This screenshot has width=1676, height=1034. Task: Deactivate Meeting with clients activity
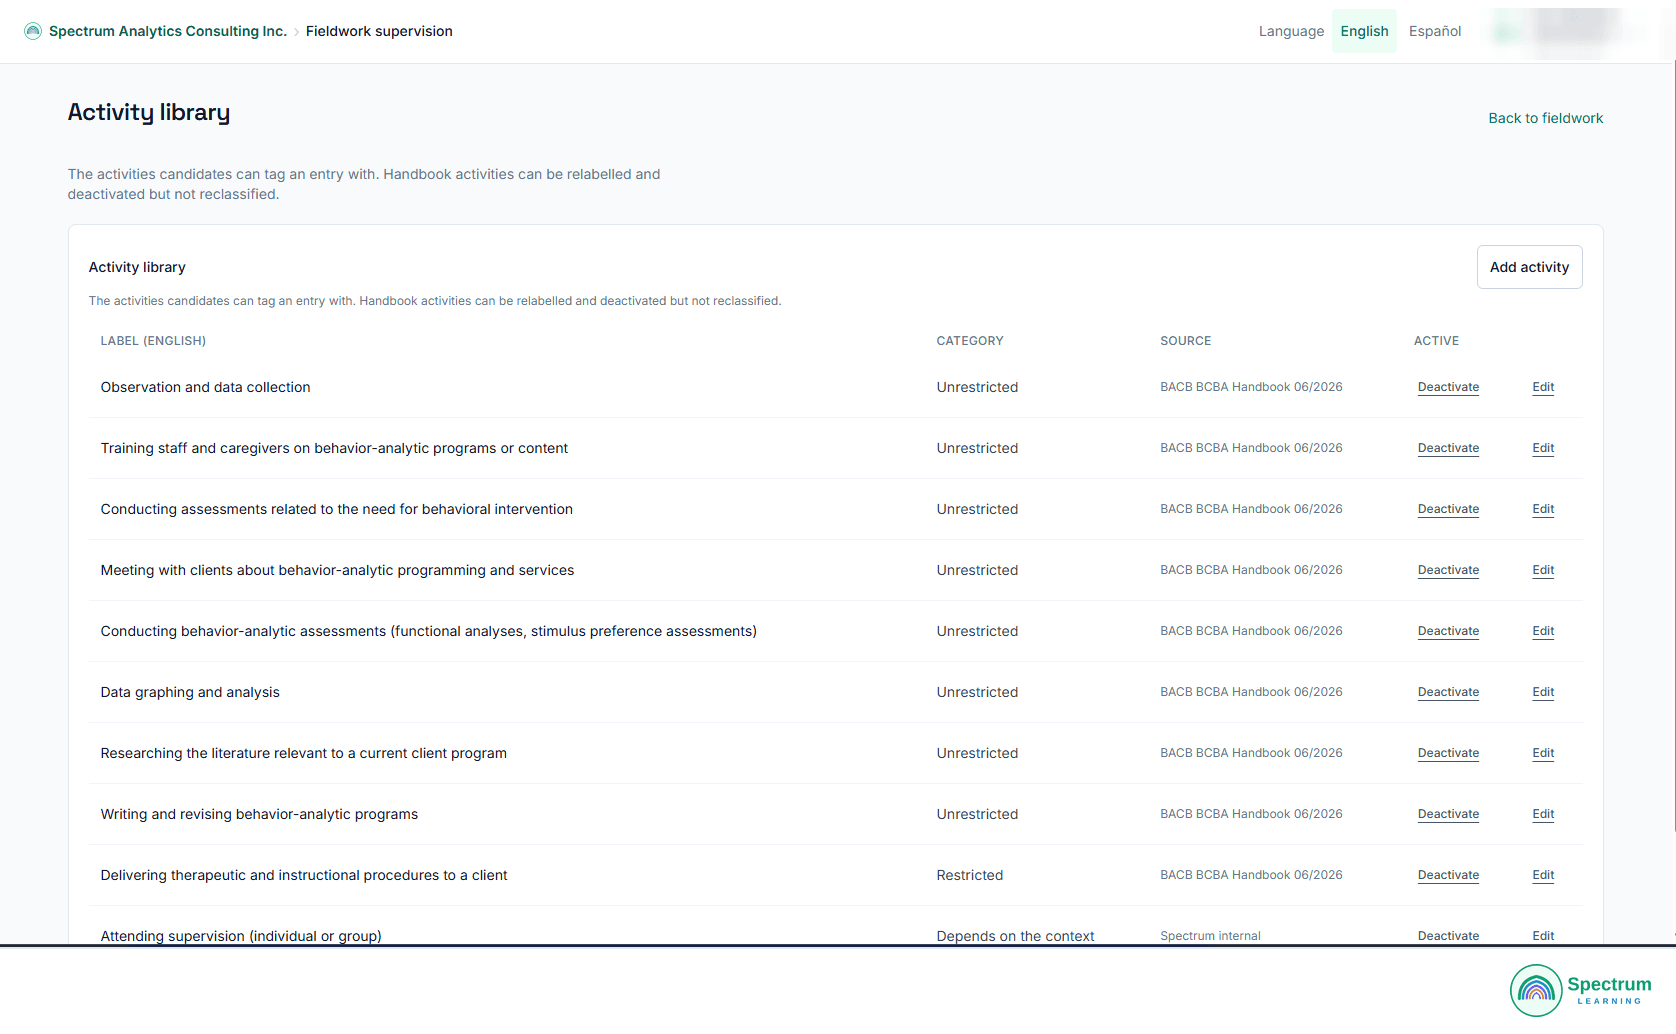click(x=1448, y=570)
